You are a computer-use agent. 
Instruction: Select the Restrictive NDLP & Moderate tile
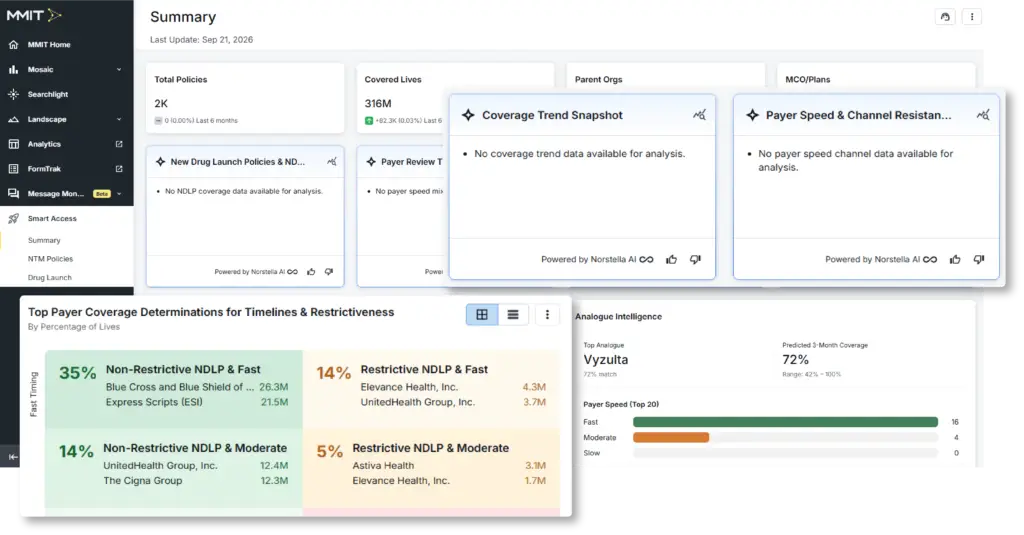point(431,468)
